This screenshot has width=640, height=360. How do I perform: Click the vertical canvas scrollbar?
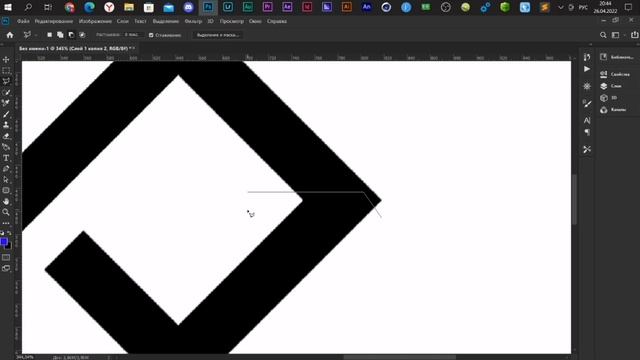[575, 200]
